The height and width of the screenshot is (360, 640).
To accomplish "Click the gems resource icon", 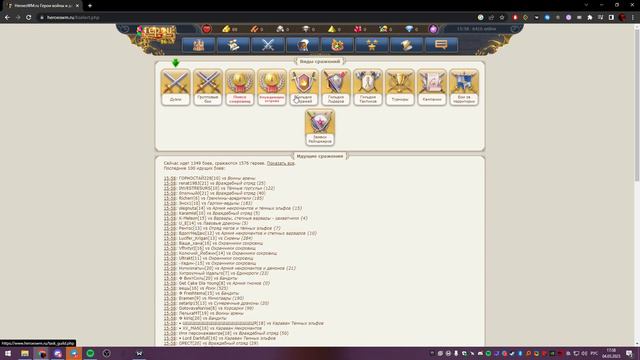I will click(383, 29).
